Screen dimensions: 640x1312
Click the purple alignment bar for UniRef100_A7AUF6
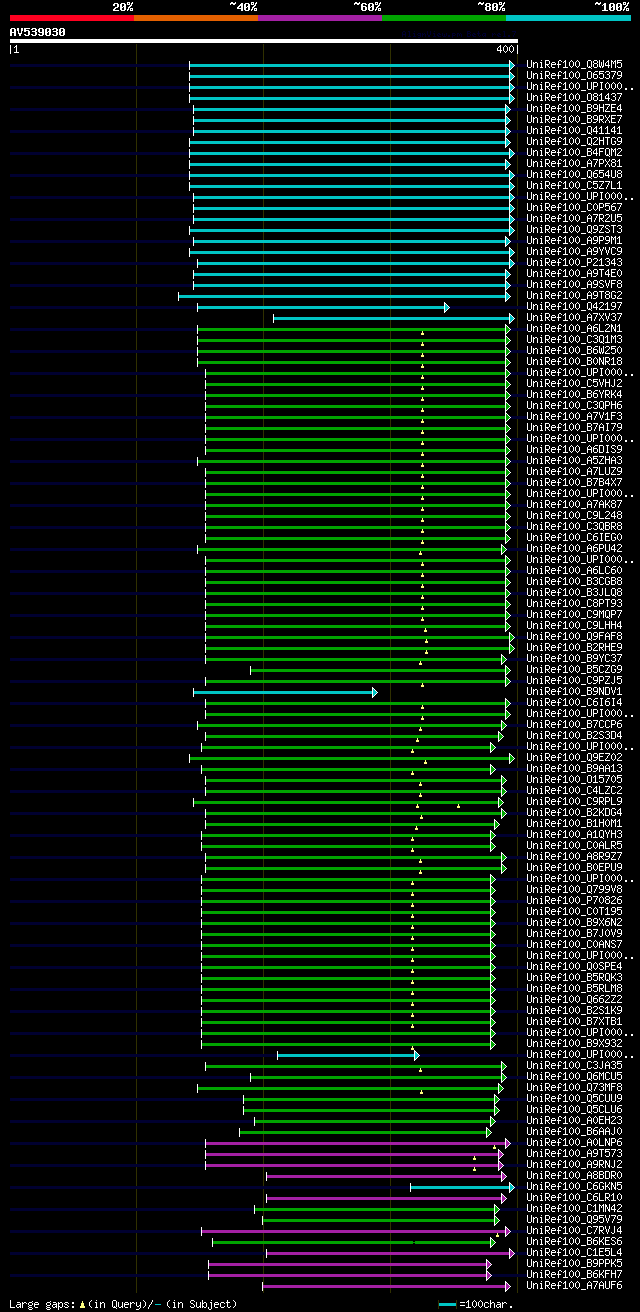pyautogui.click(x=386, y=1286)
